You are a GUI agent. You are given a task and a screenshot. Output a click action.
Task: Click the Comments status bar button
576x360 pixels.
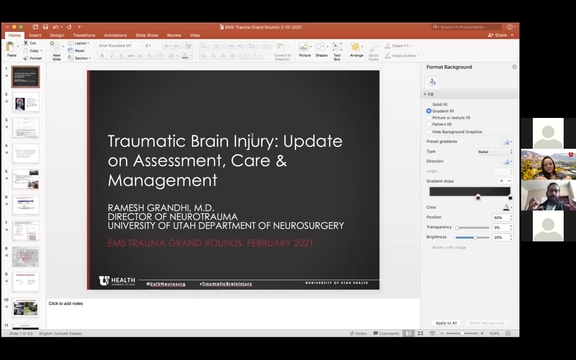[x=386, y=334]
